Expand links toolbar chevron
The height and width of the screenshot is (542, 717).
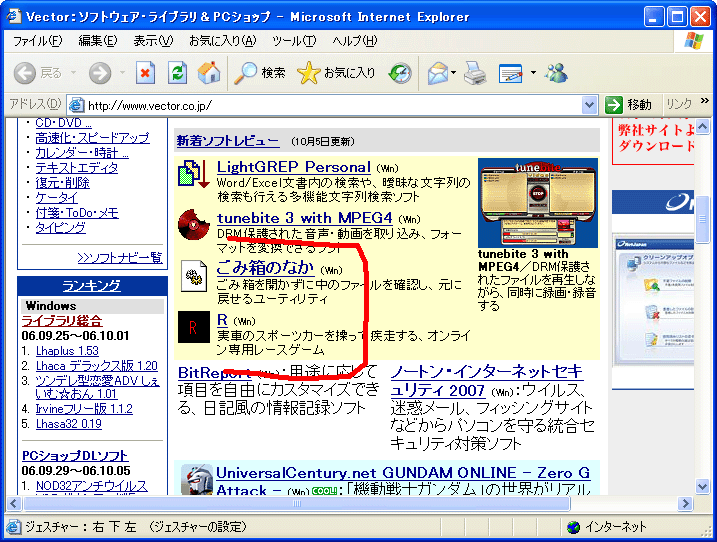point(705,101)
